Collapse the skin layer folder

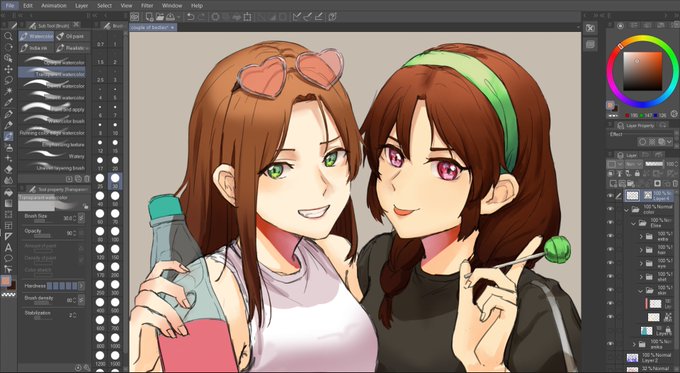click(x=641, y=291)
